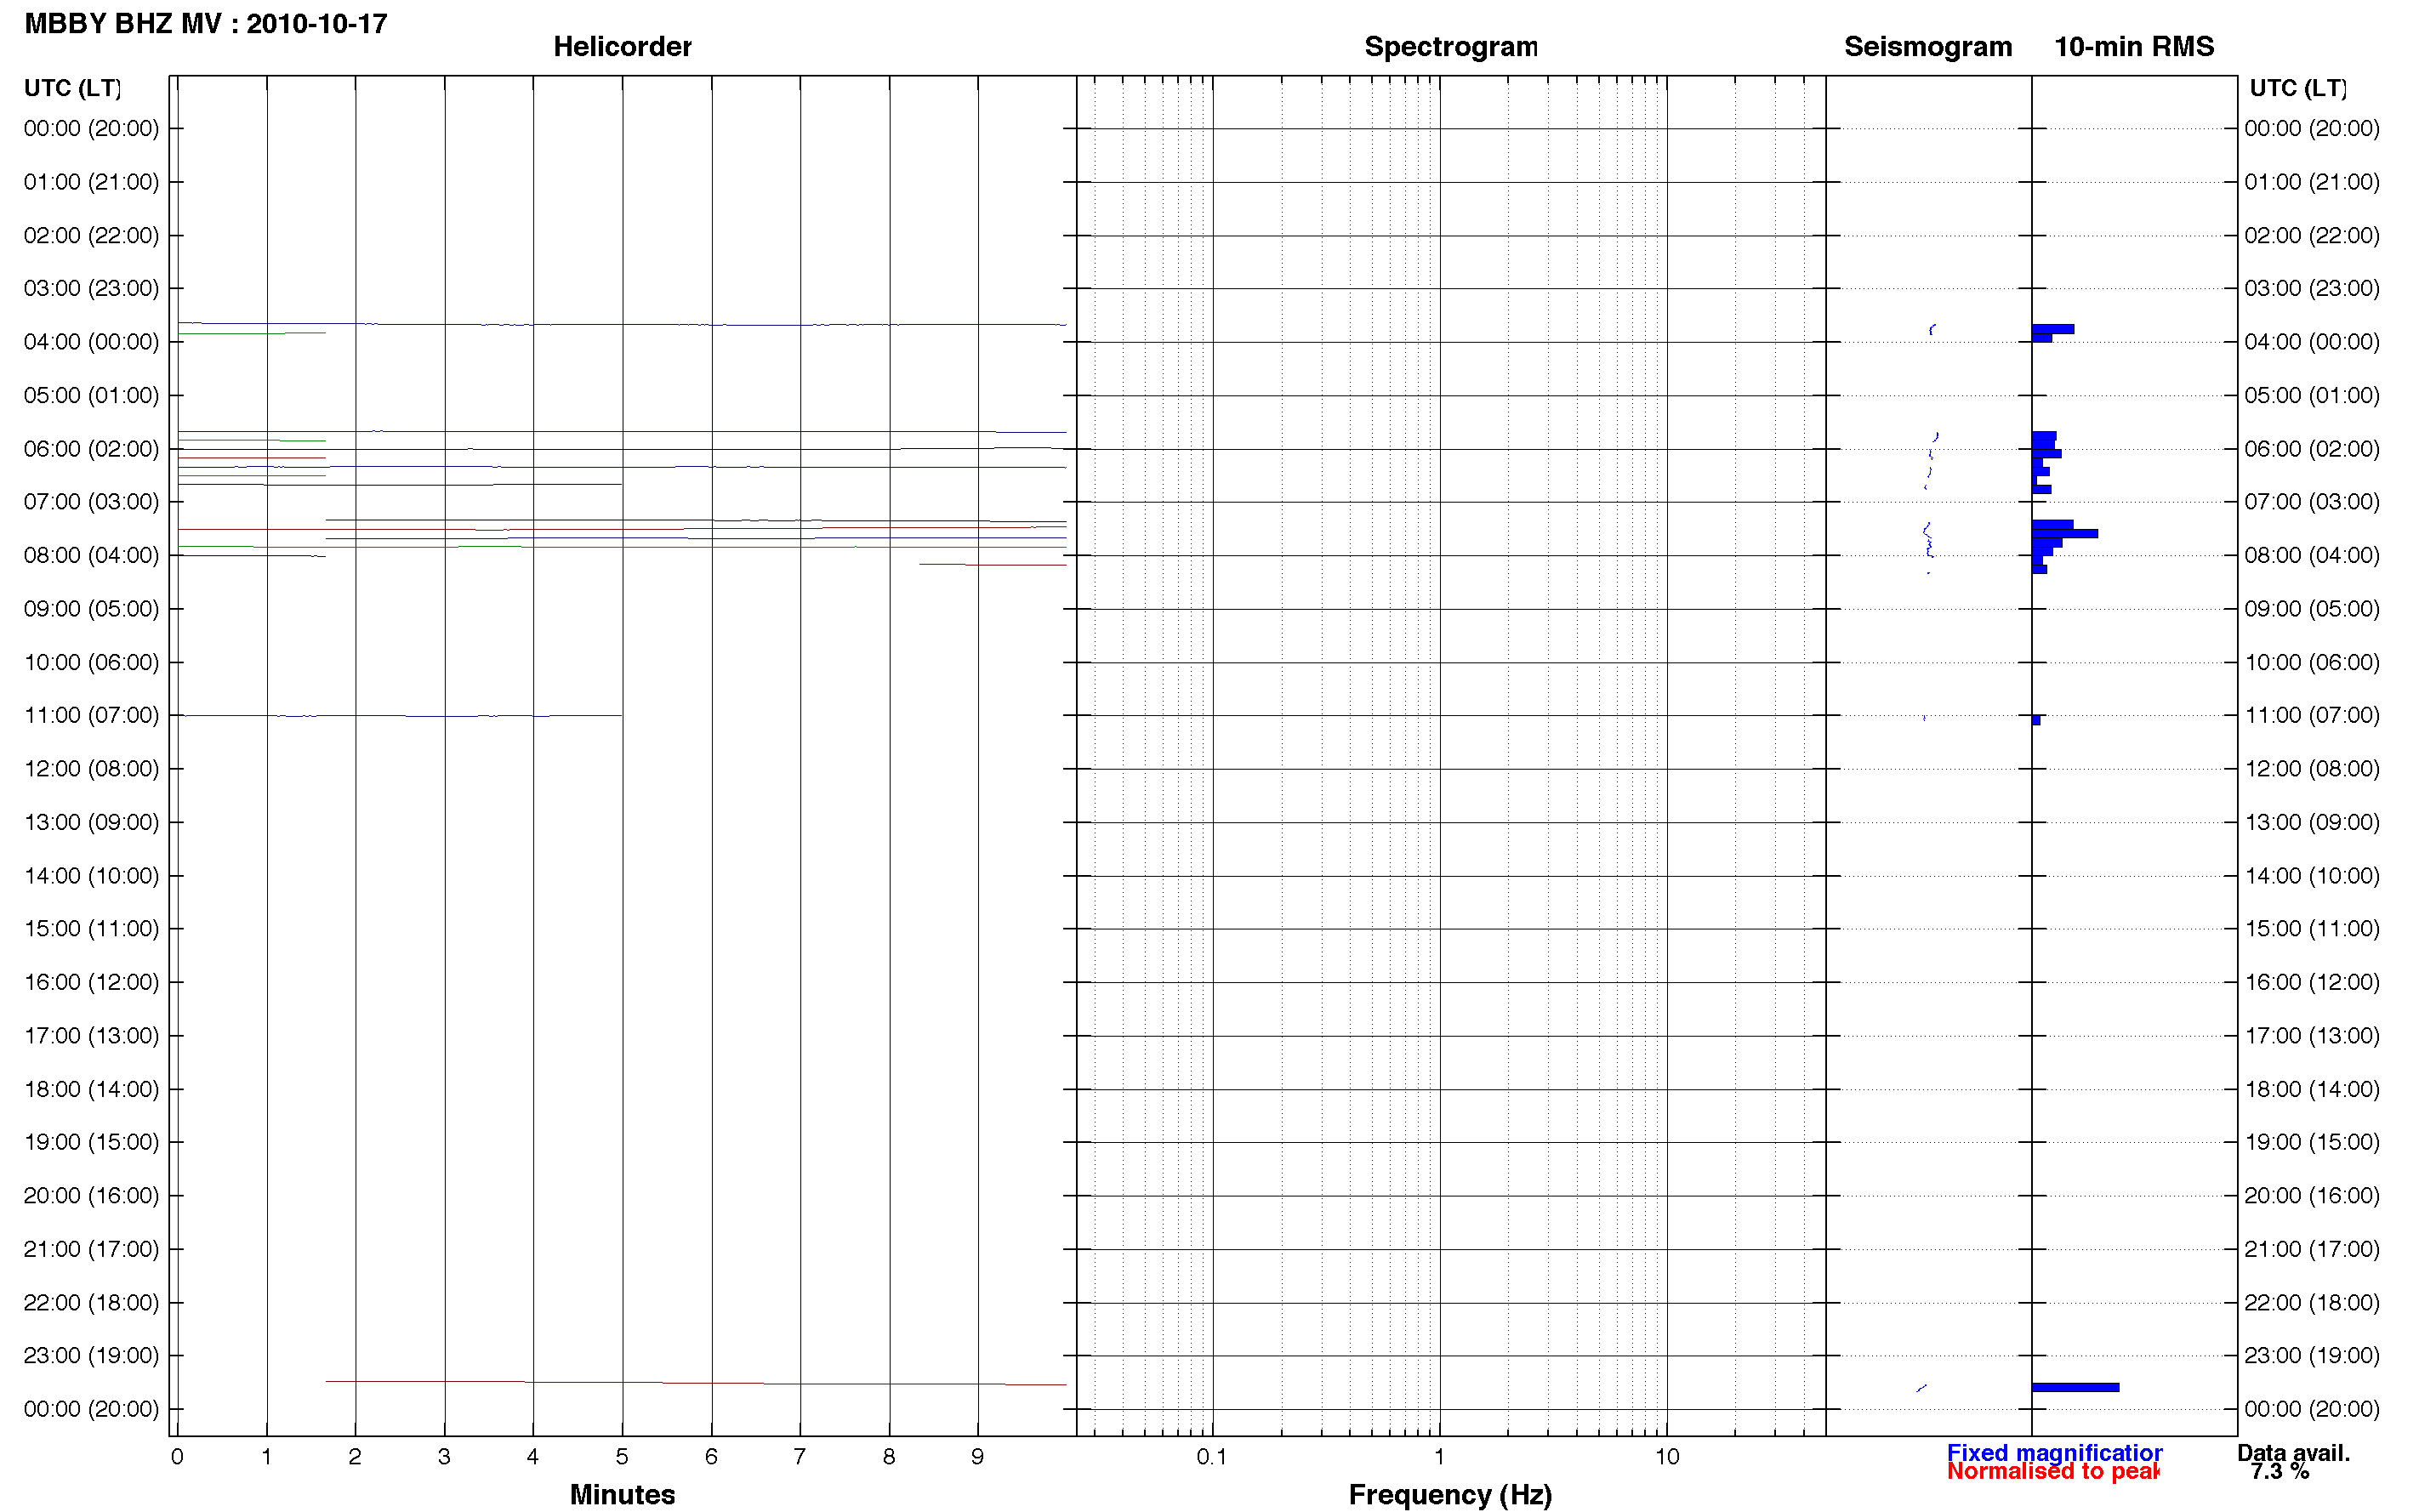Select the Helicorder panel heading
2419x1512 pixels.
coord(622,47)
